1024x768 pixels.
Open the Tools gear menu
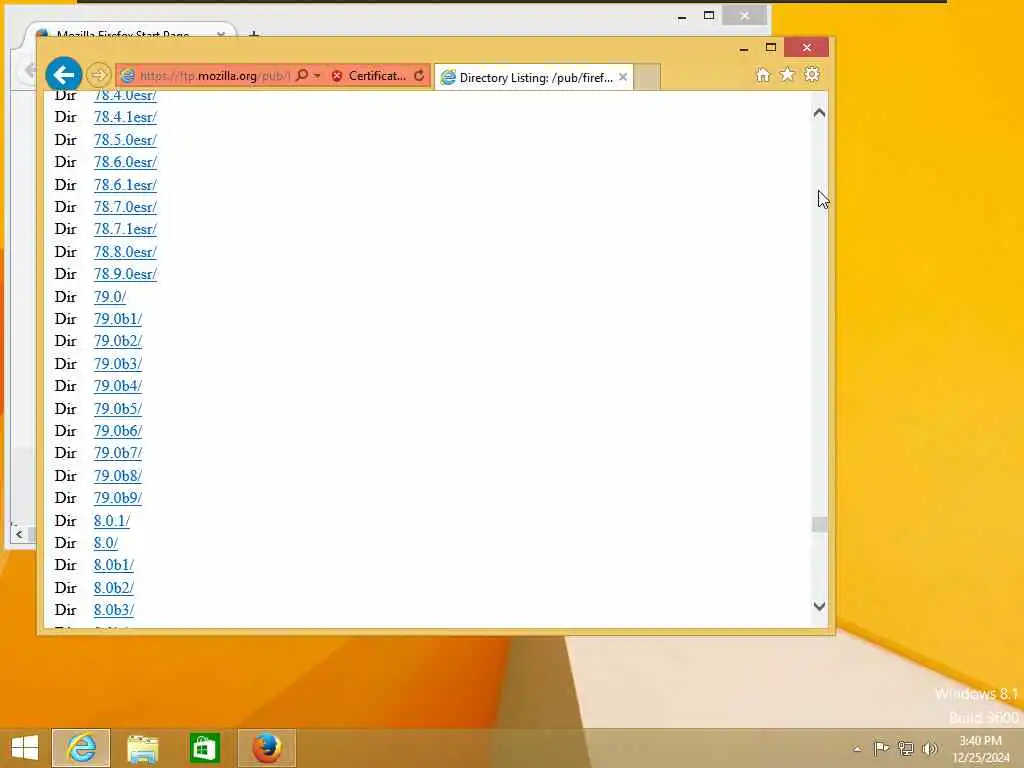[812, 74]
